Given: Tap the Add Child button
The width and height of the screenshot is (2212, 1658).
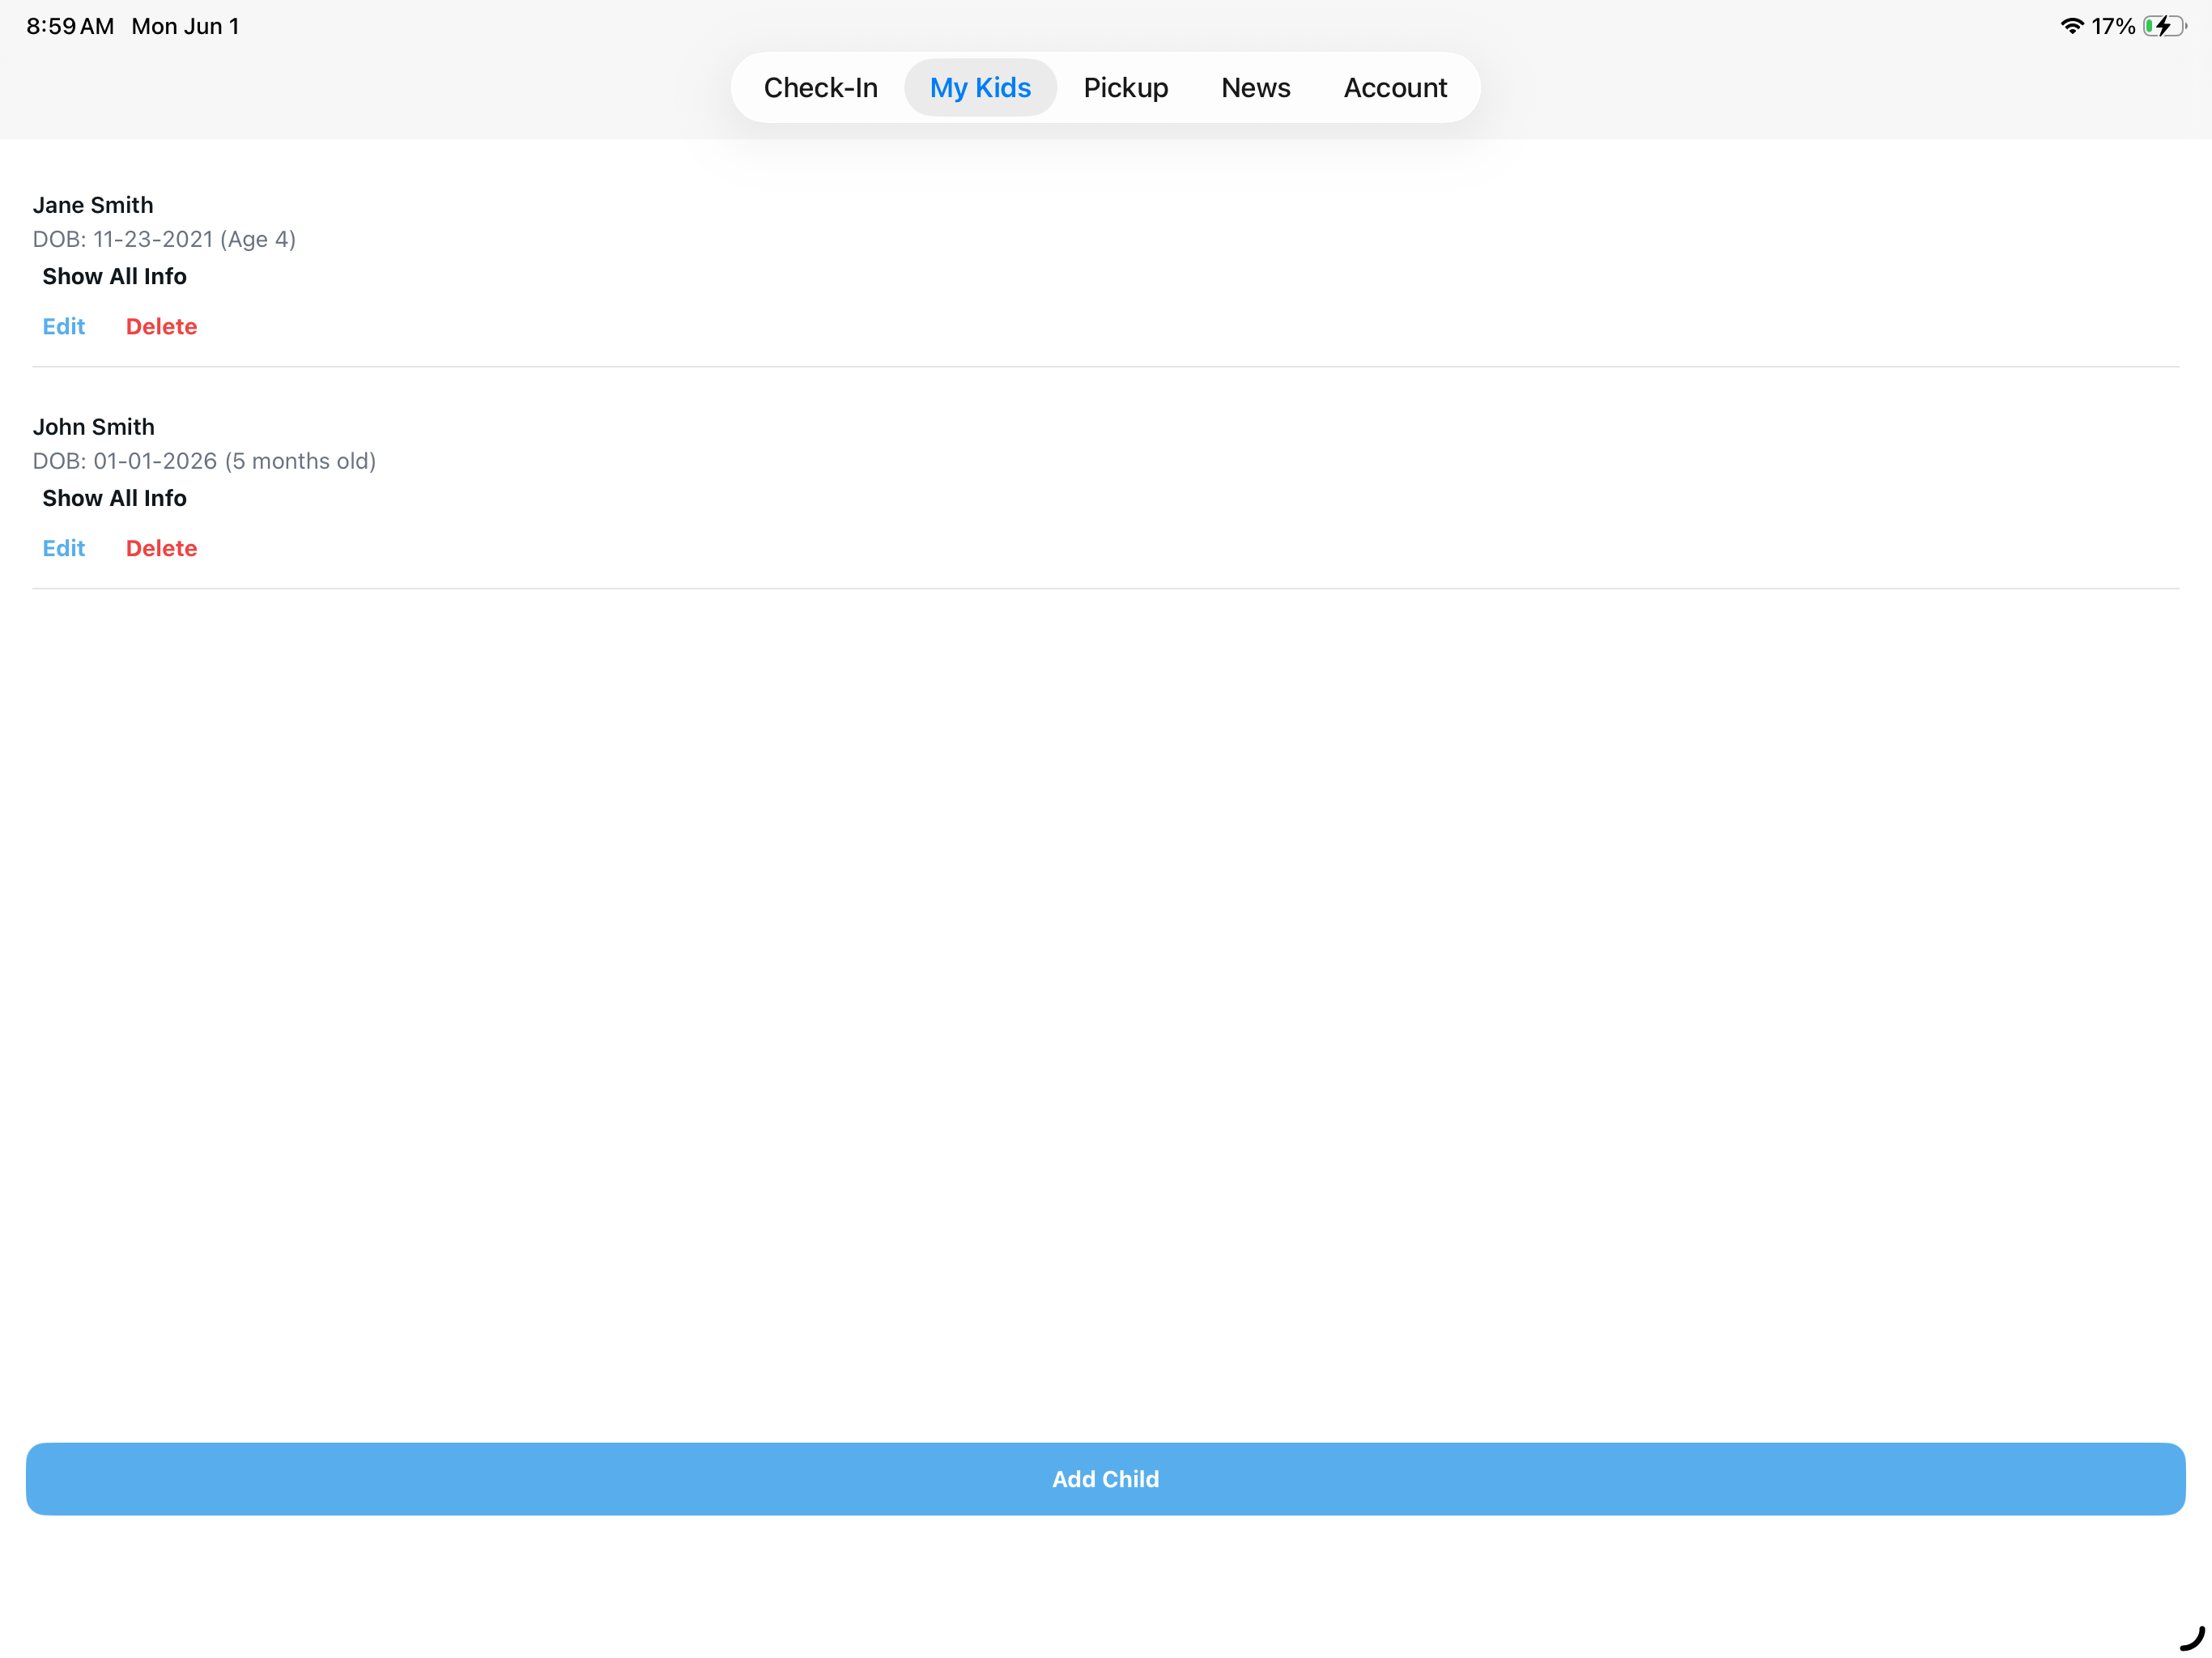Looking at the screenshot, I should pyautogui.click(x=1106, y=1478).
